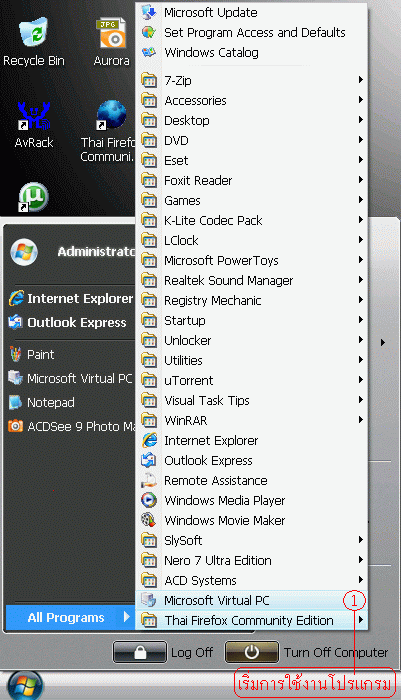This screenshot has width=401, height=700.
Task: Click the All Programs button
Action: click(71, 617)
